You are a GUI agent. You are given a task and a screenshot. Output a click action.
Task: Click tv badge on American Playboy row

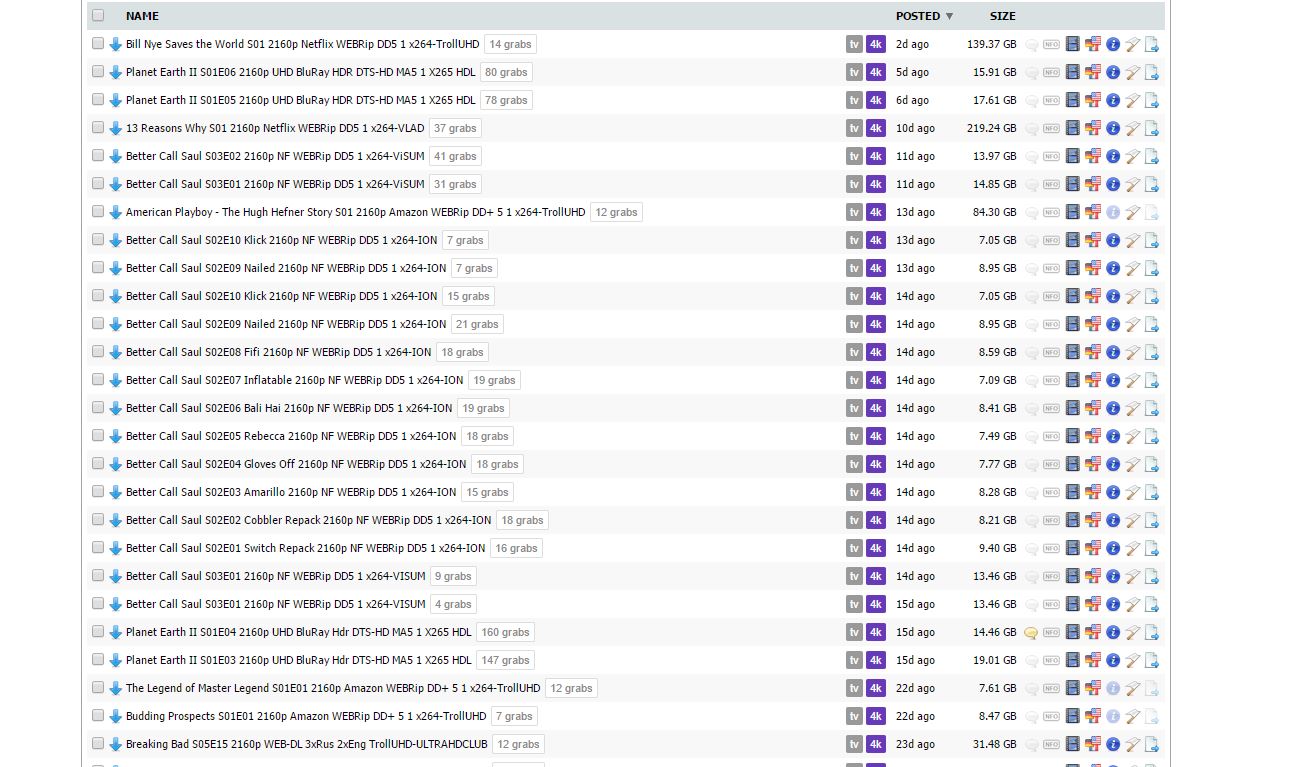pos(854,212)
